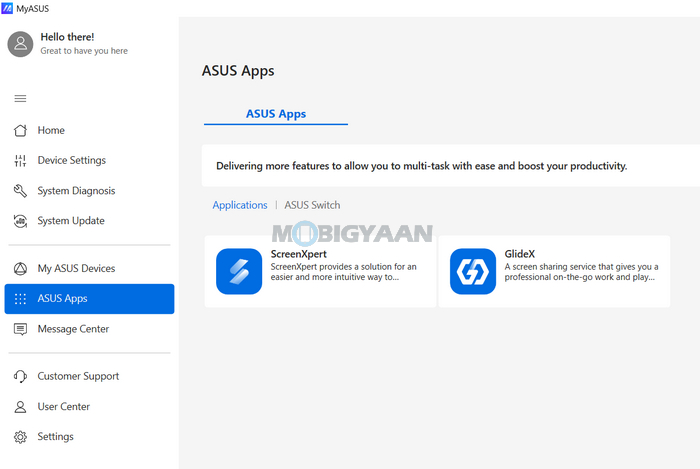Open Customer Support menu item
Viewport: 700px width, 469px height.
[78, 376]
